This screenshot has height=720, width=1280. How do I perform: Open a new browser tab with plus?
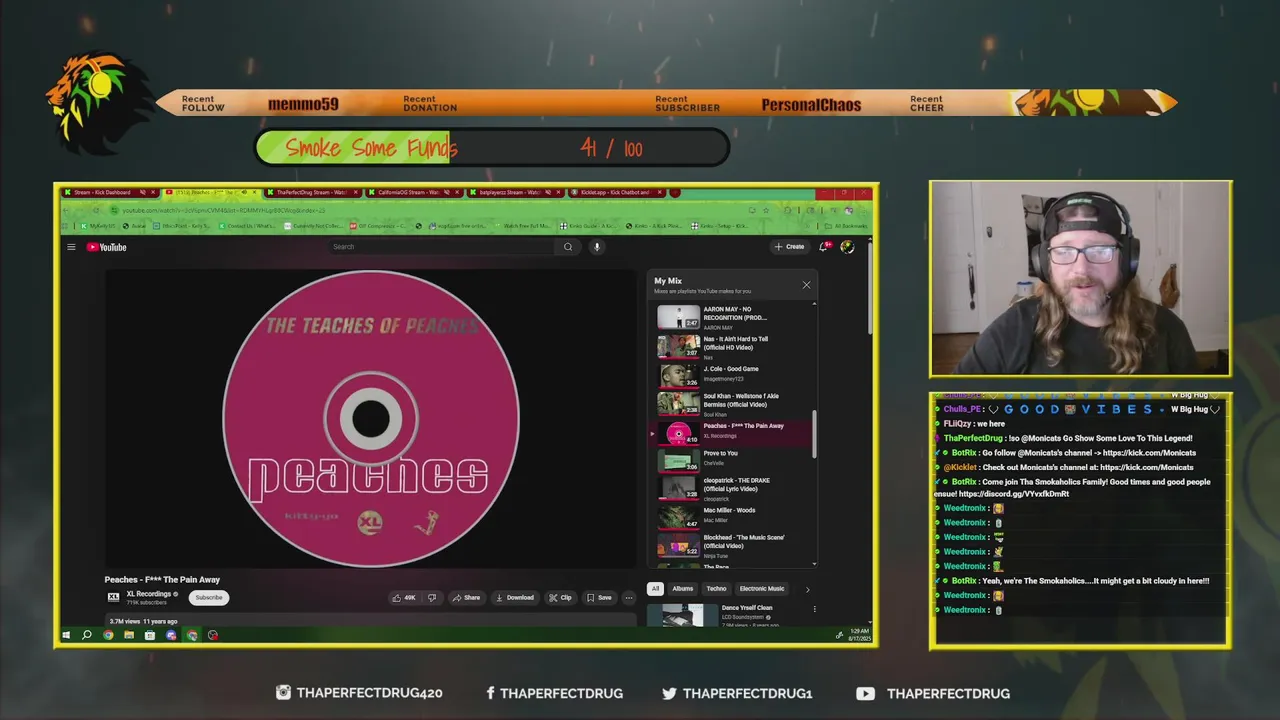(x=677, y=192)
